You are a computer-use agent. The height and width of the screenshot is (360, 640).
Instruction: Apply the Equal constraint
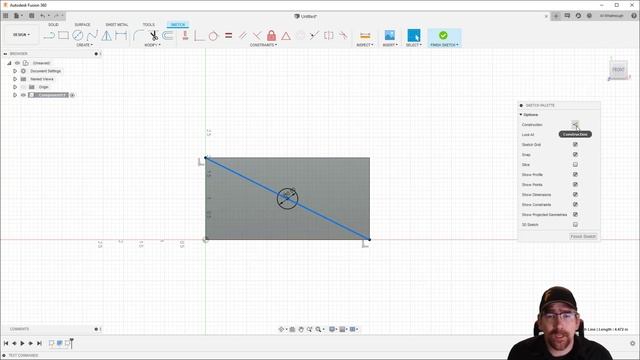[x=229, y=36]
